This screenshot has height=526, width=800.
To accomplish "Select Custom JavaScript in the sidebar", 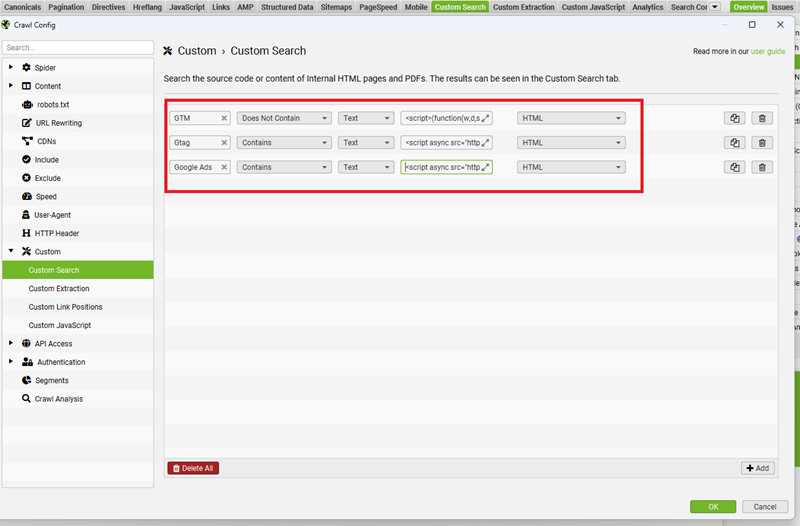I will click(x=78, y=325).
